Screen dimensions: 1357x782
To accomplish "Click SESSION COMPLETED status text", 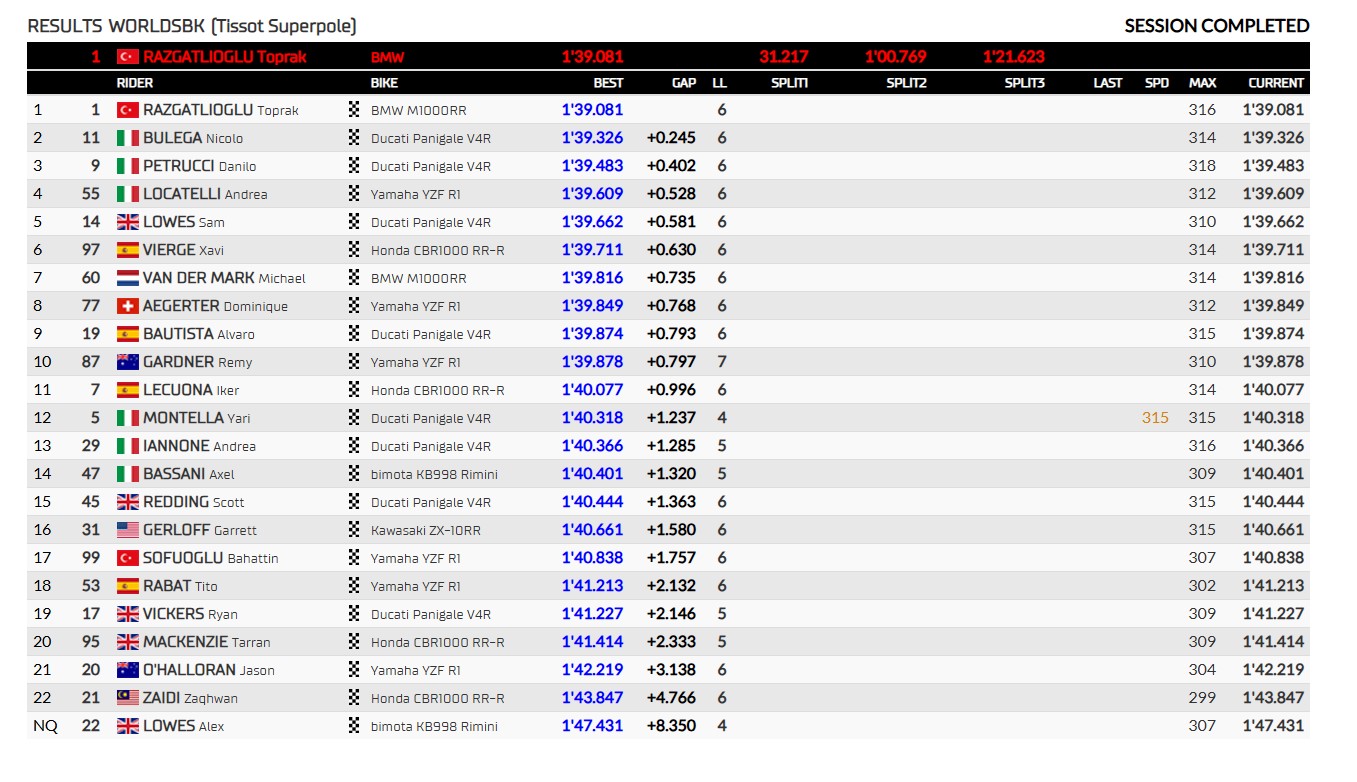I will 1217,26.
